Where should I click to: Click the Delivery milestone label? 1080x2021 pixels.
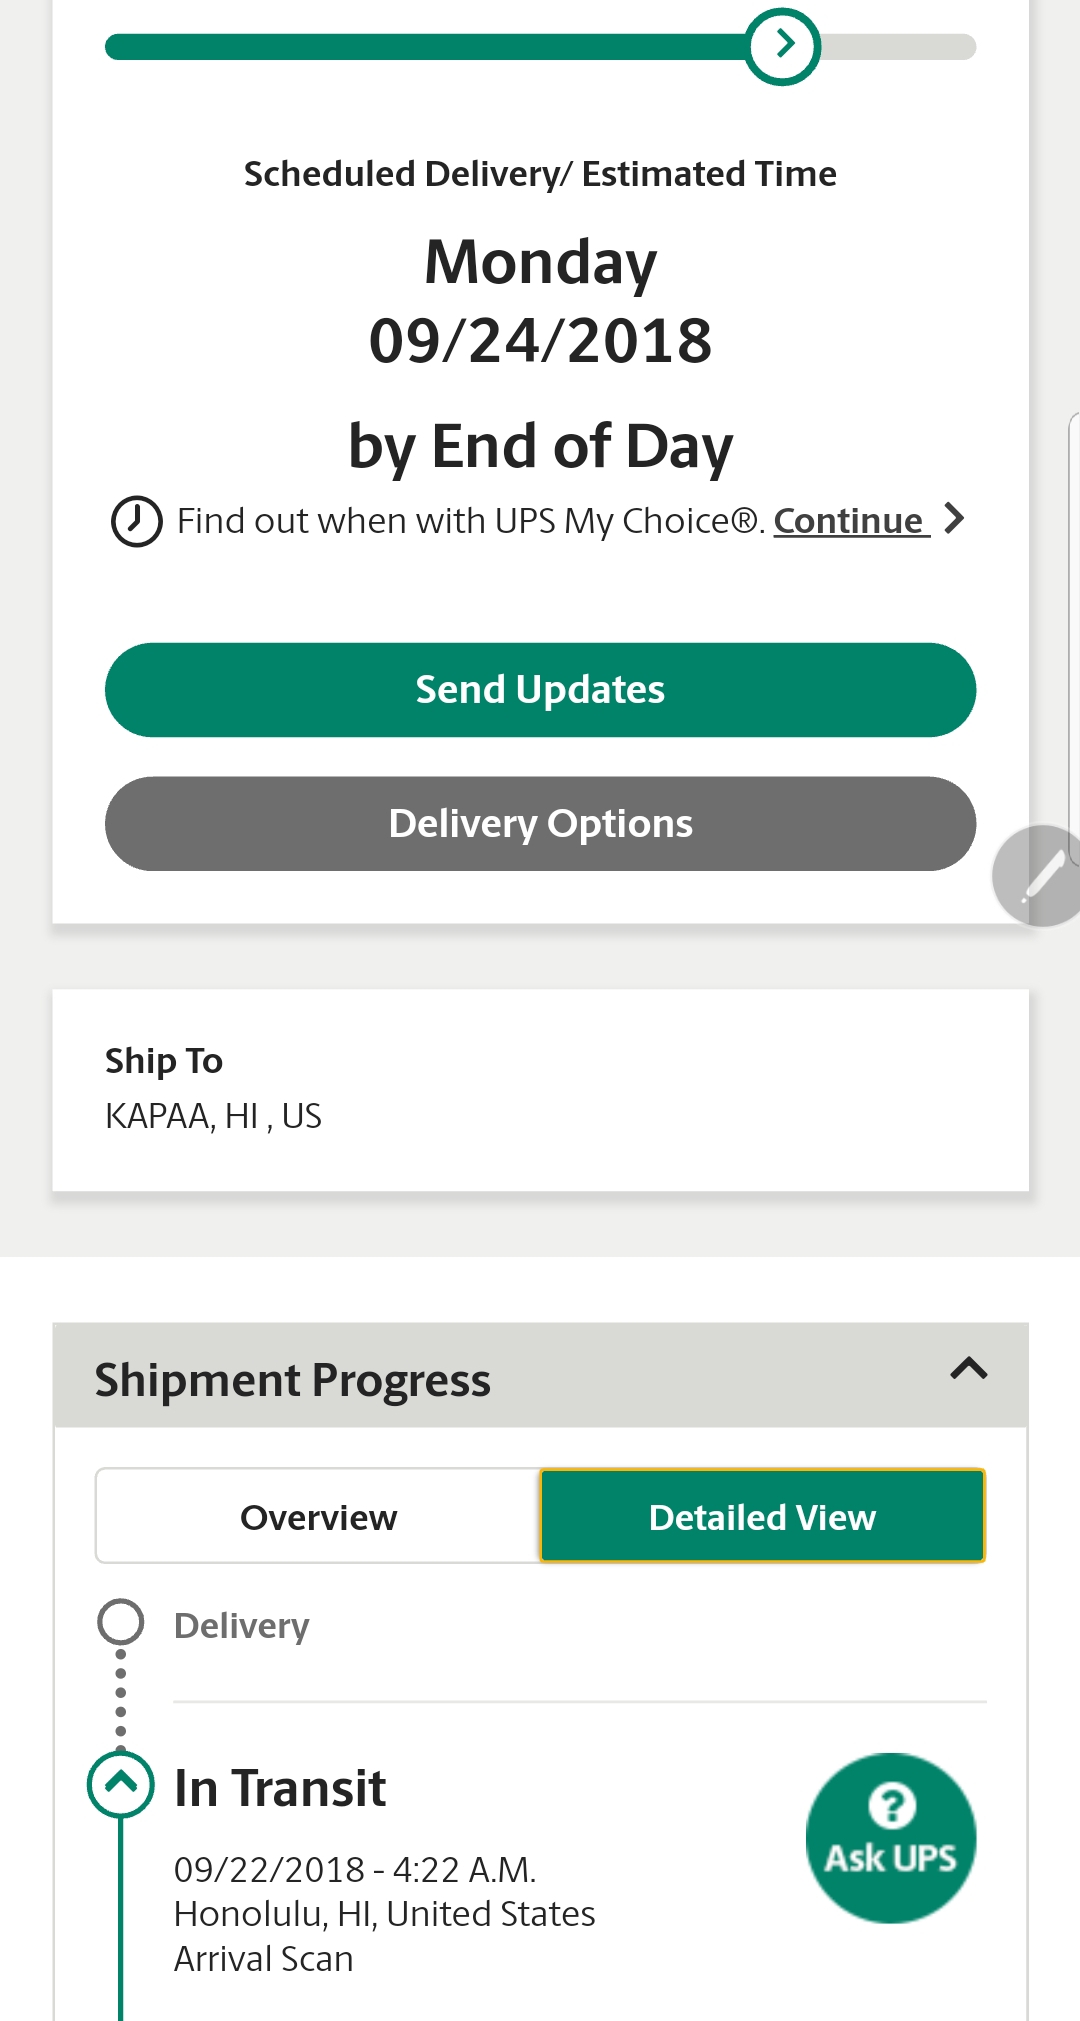tap(242, 1626)
